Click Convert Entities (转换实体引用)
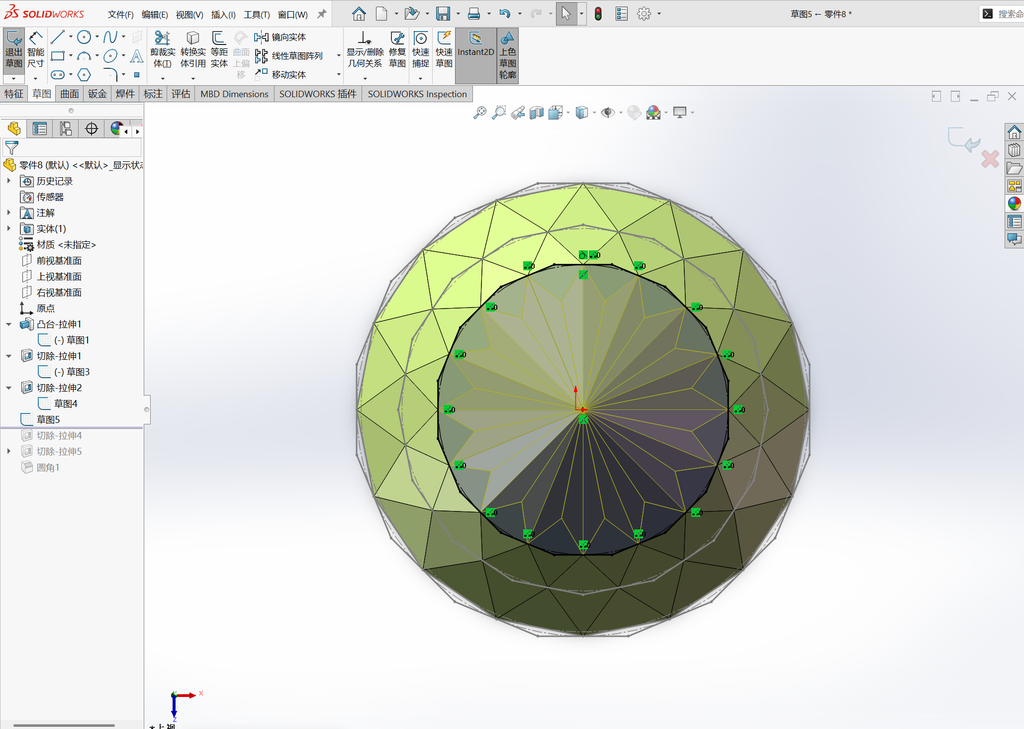This screenshot has width=1024, height=729. tap(193, 50)
